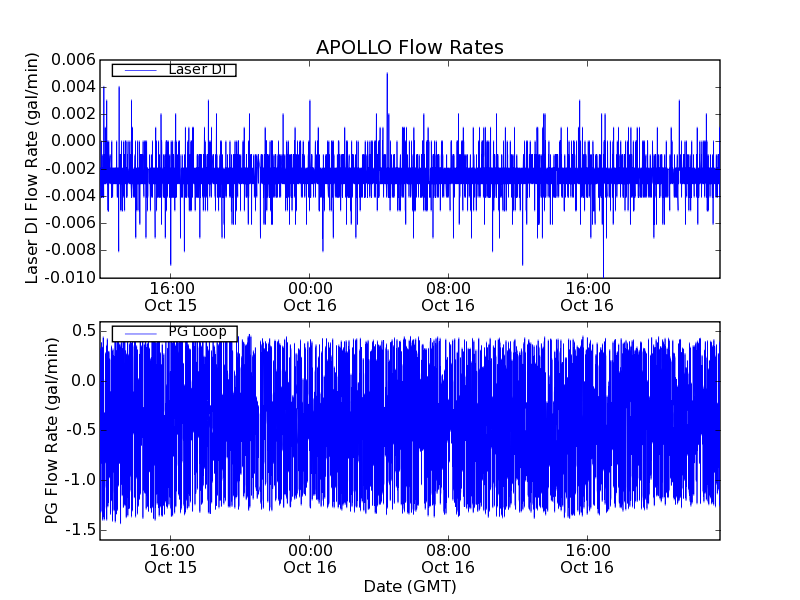Viewport: 800px width, 600px height.
Task: Click the Date (GMT) x-axis label
Action: click(x=409, y=586)
